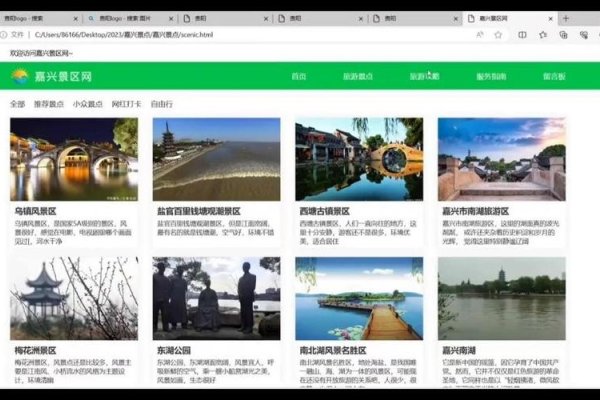Open the 乌镇风景区 night bridge photo

click(x=74, y=159)
